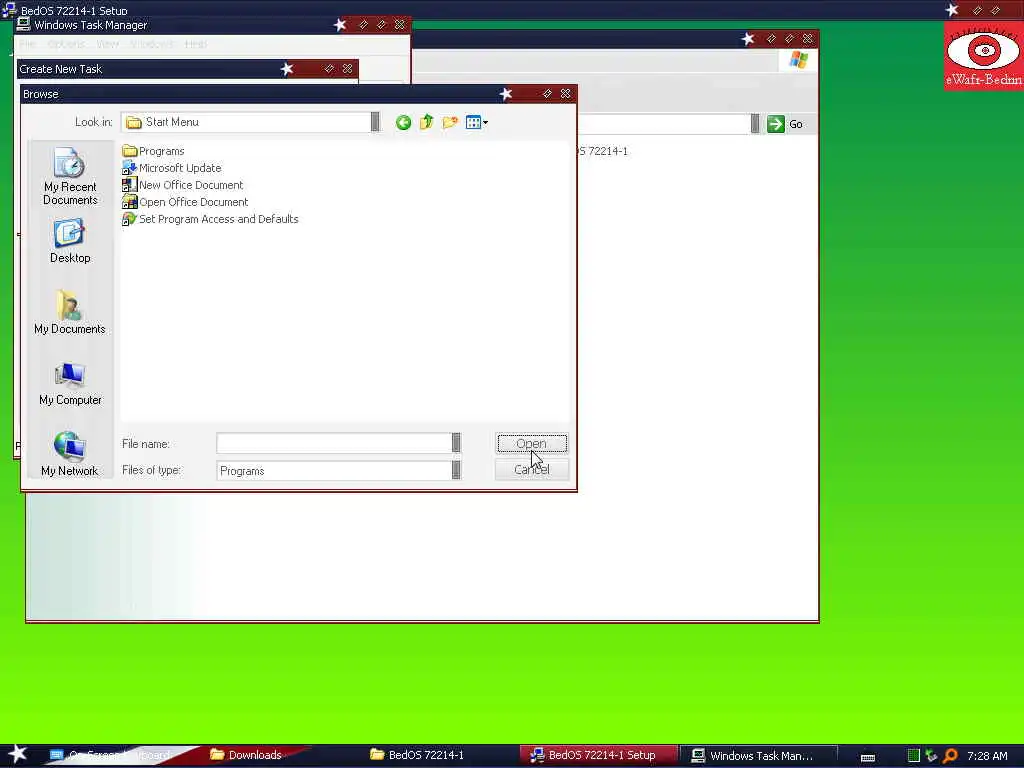The image size is (1024, 768).
Task: Select My Documents in the places bar
Action: pos(70,312)
